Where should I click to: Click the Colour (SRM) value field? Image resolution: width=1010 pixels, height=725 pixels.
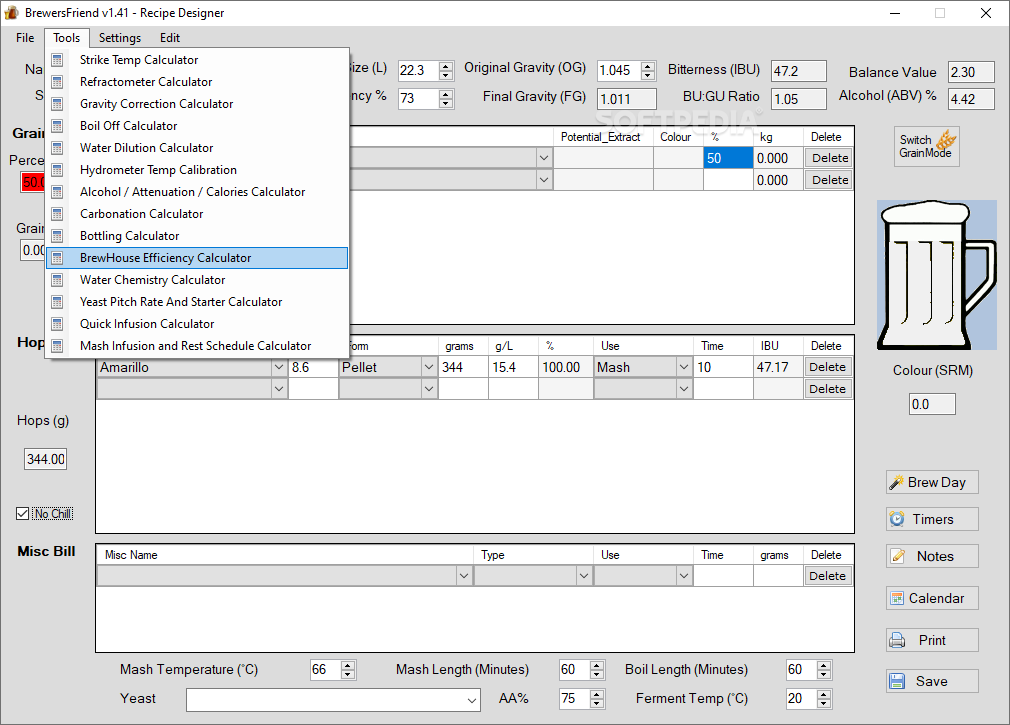coord(932,404)
